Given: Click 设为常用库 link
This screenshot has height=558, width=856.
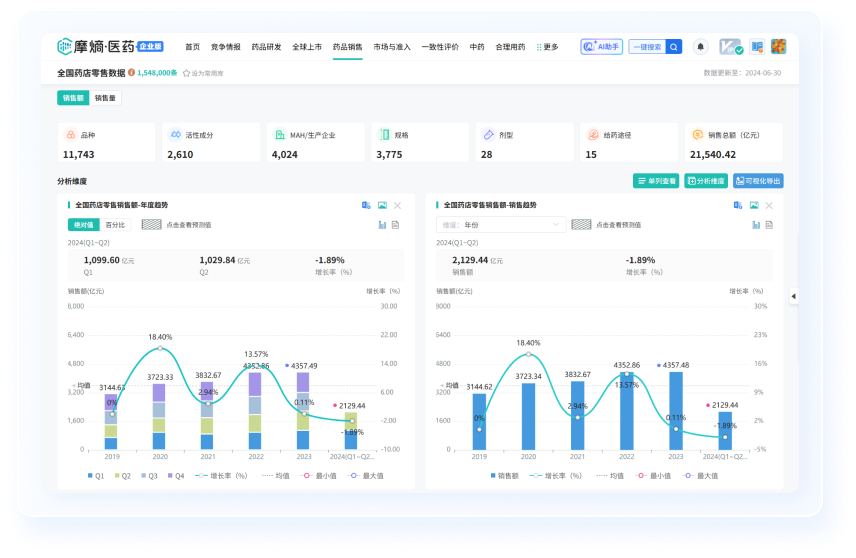Looking at the screenshot, I should tap(207, 73).
